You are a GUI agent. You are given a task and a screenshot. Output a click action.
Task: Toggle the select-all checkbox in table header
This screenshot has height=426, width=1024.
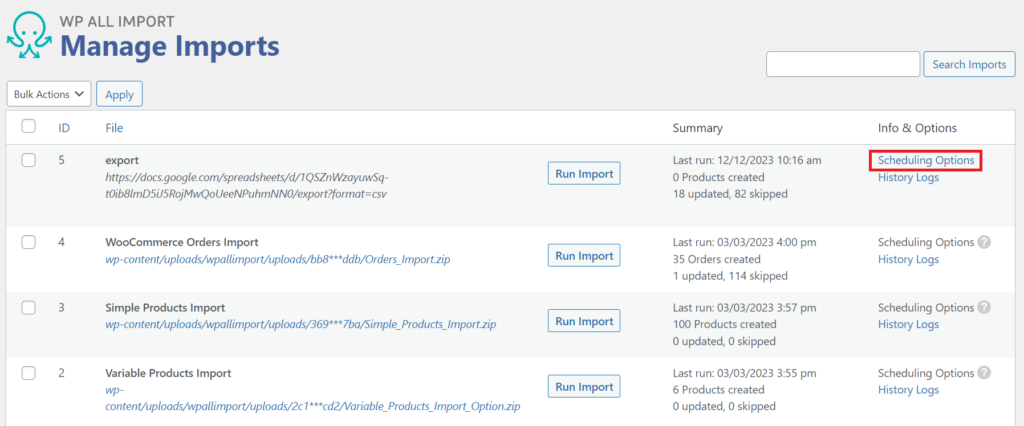29,127
